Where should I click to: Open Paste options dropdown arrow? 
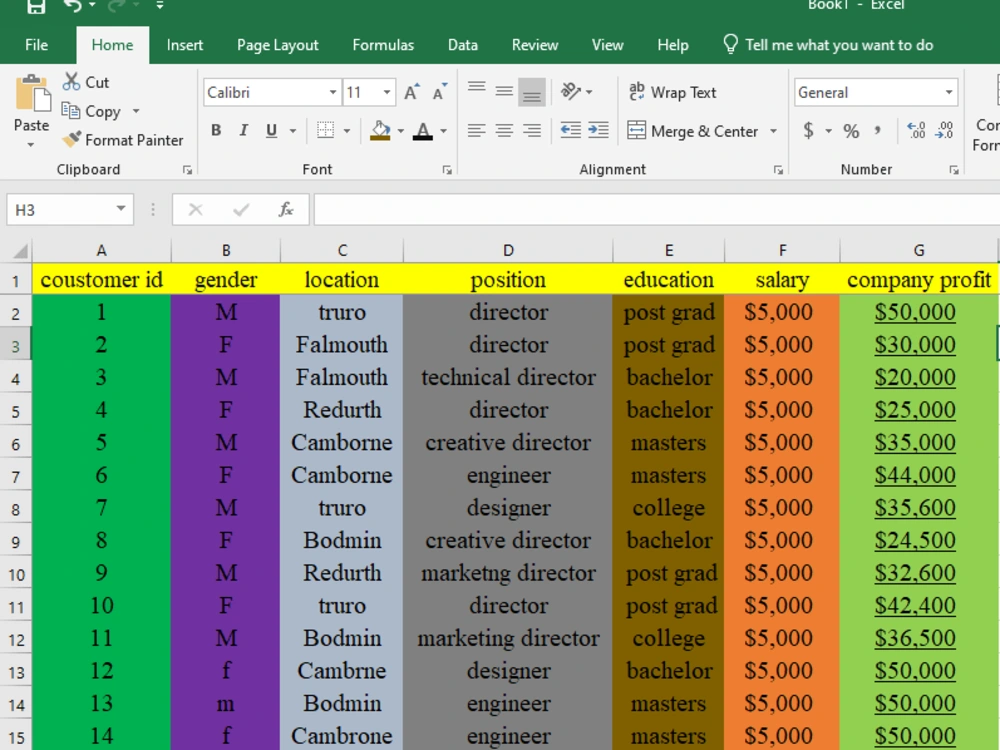pos(31,145)
